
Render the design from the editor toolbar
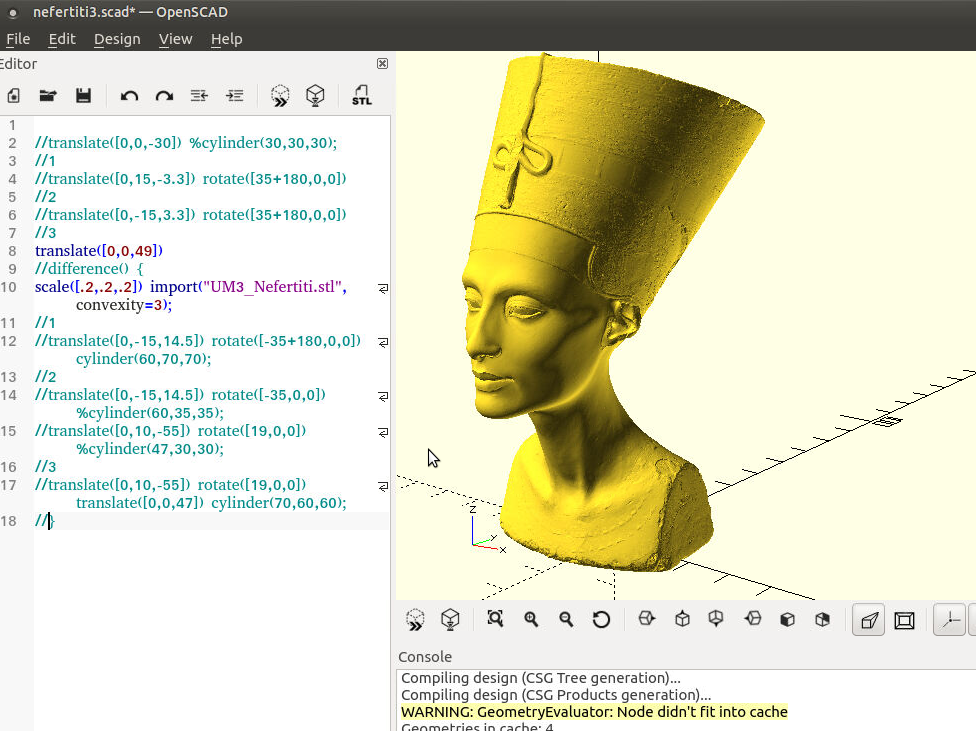tap(316, 95)
